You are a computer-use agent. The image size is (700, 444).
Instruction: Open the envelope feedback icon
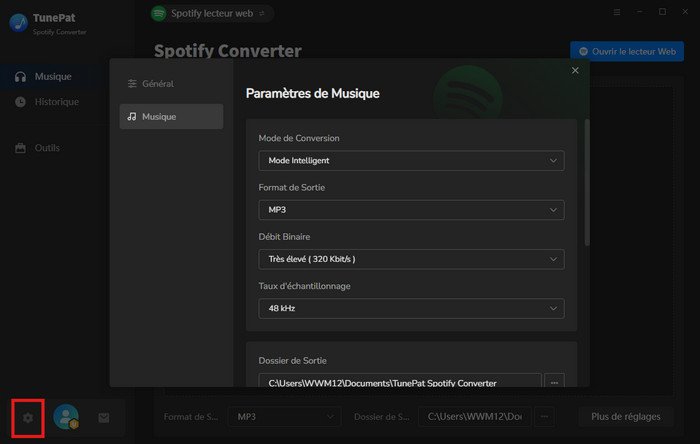(104, 418)
